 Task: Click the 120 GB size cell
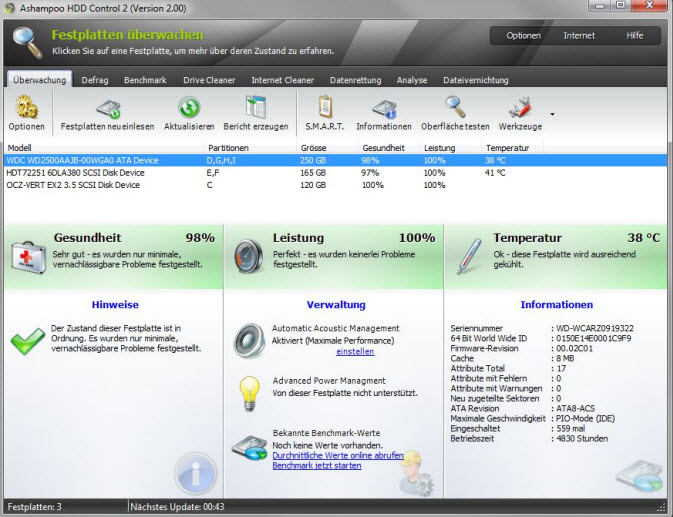click(313, 185)
